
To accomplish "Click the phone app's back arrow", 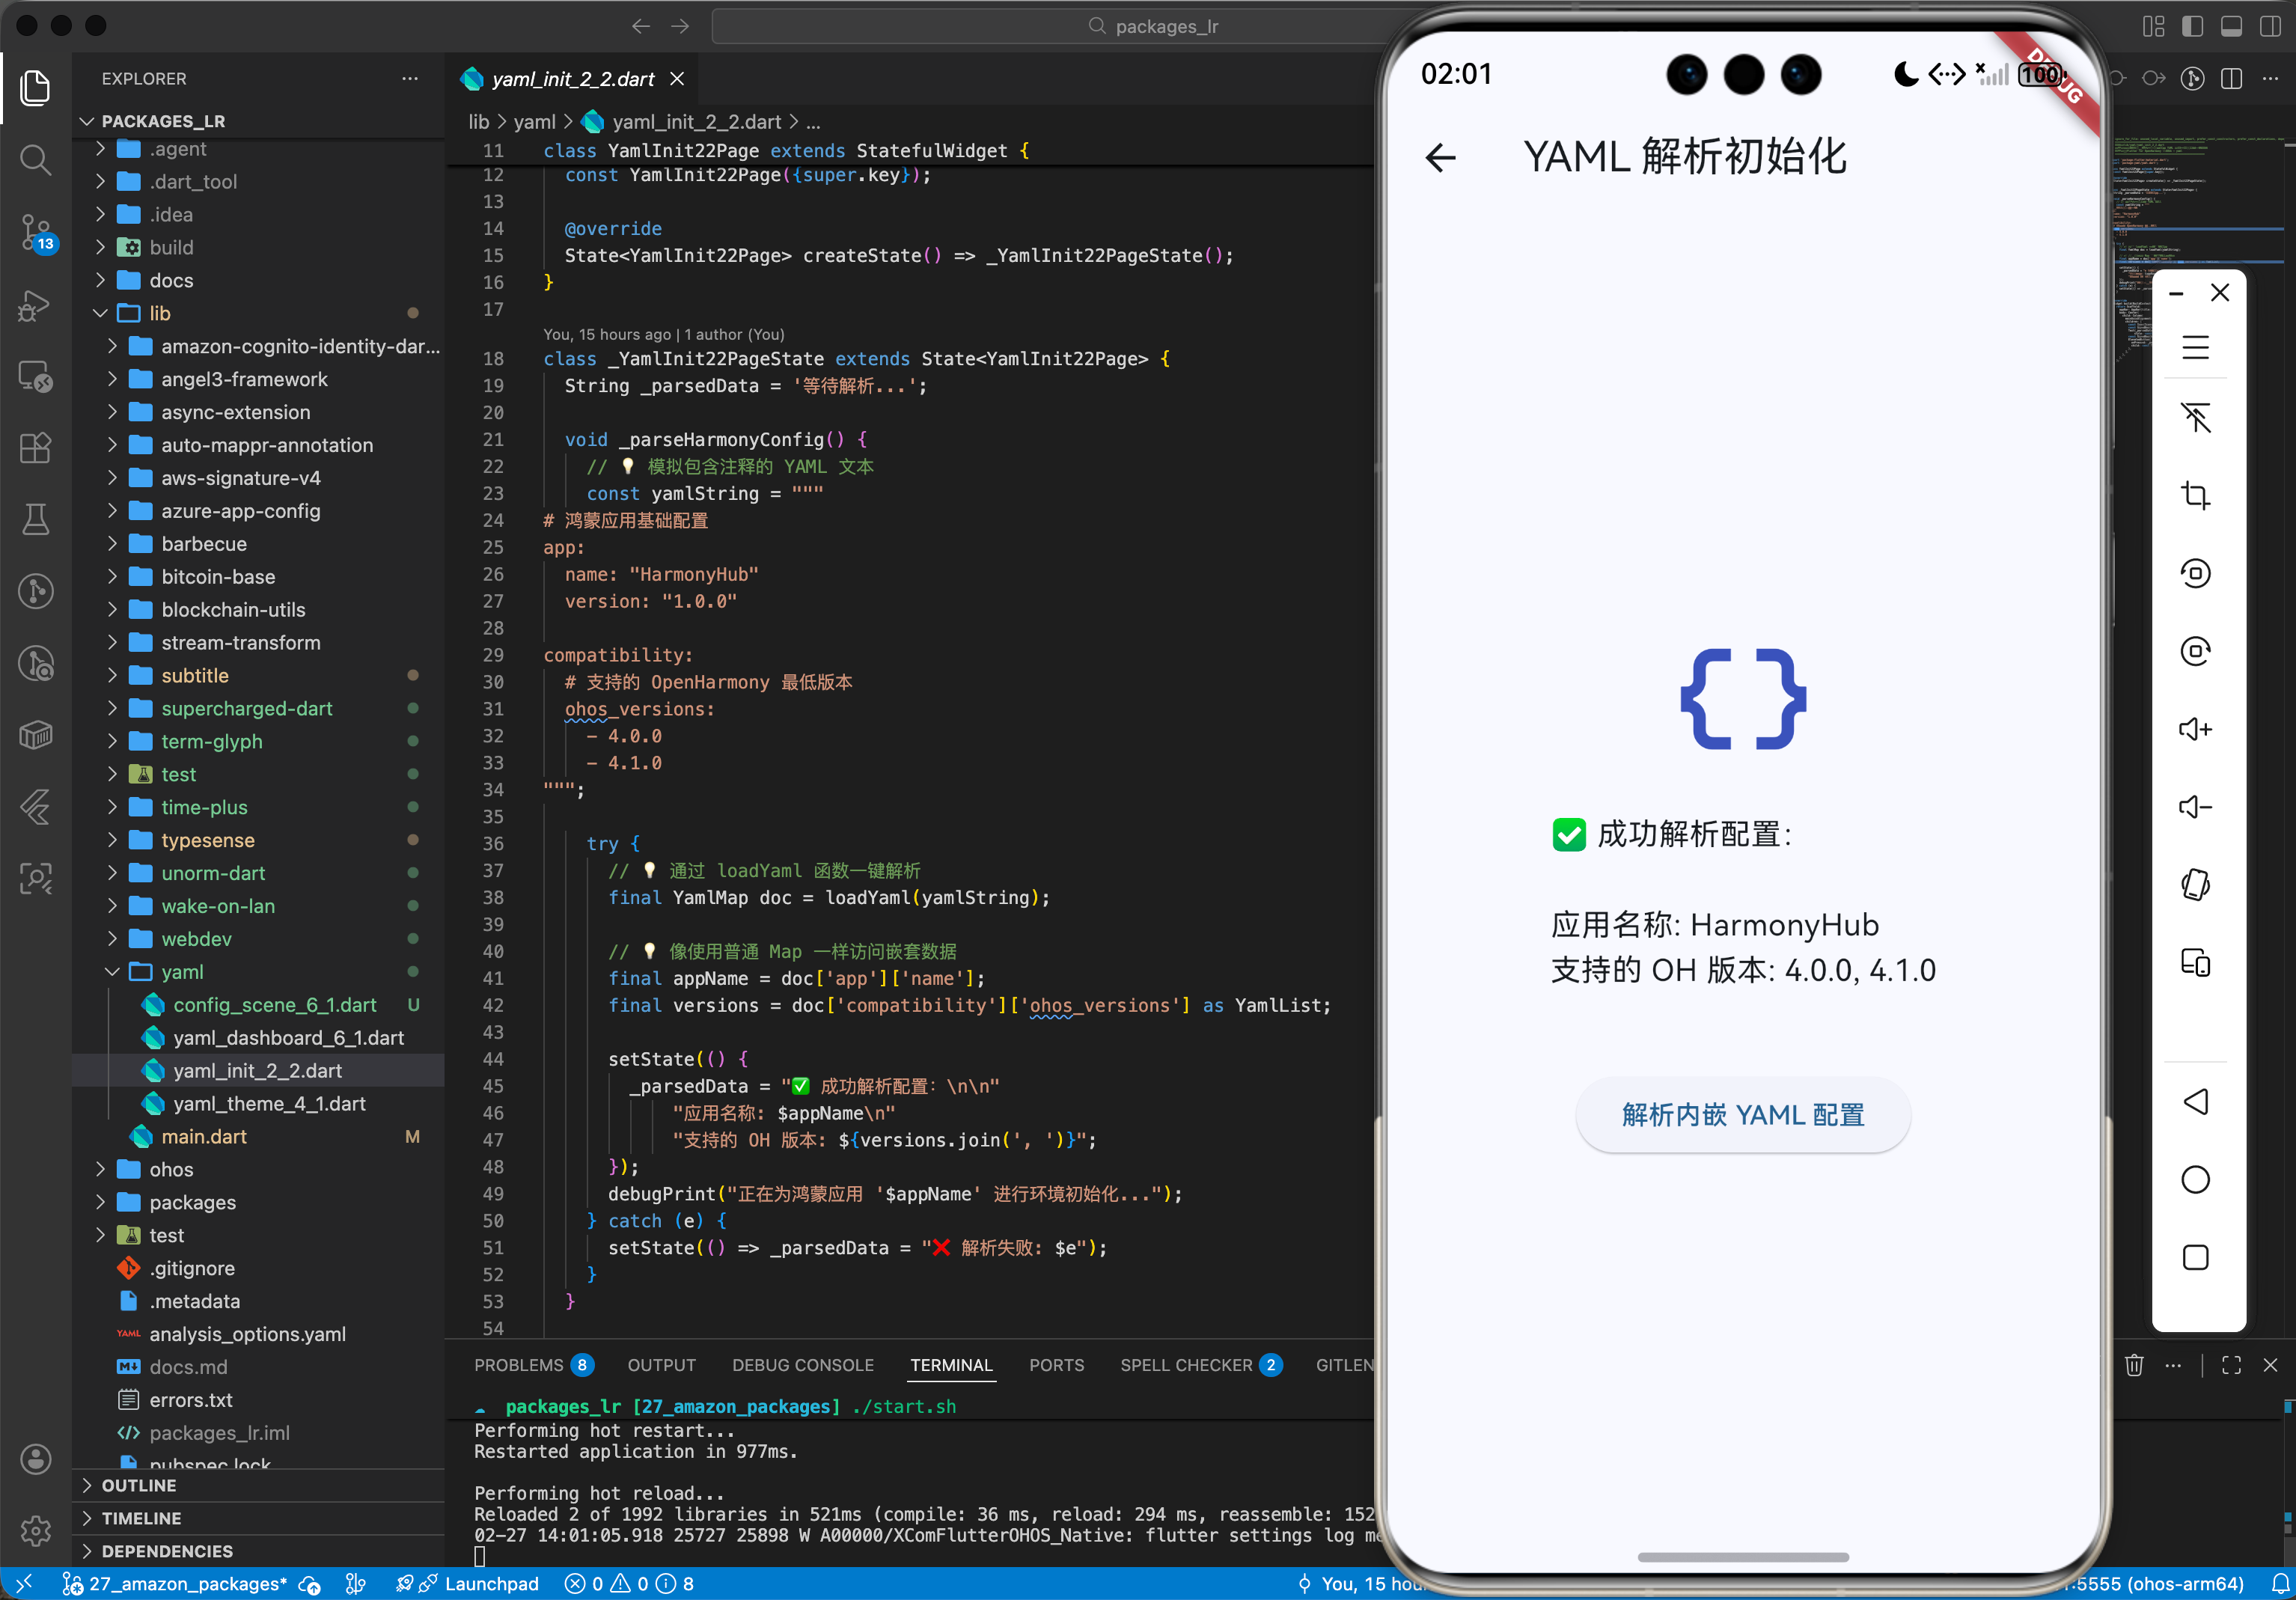I will tap(1440, 158).
